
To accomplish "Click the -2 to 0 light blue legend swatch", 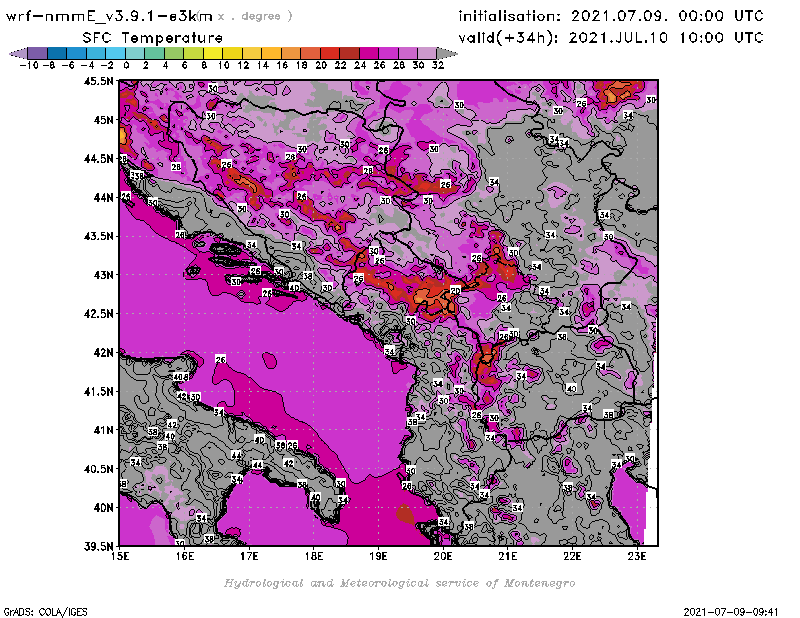I will [115, 53].
